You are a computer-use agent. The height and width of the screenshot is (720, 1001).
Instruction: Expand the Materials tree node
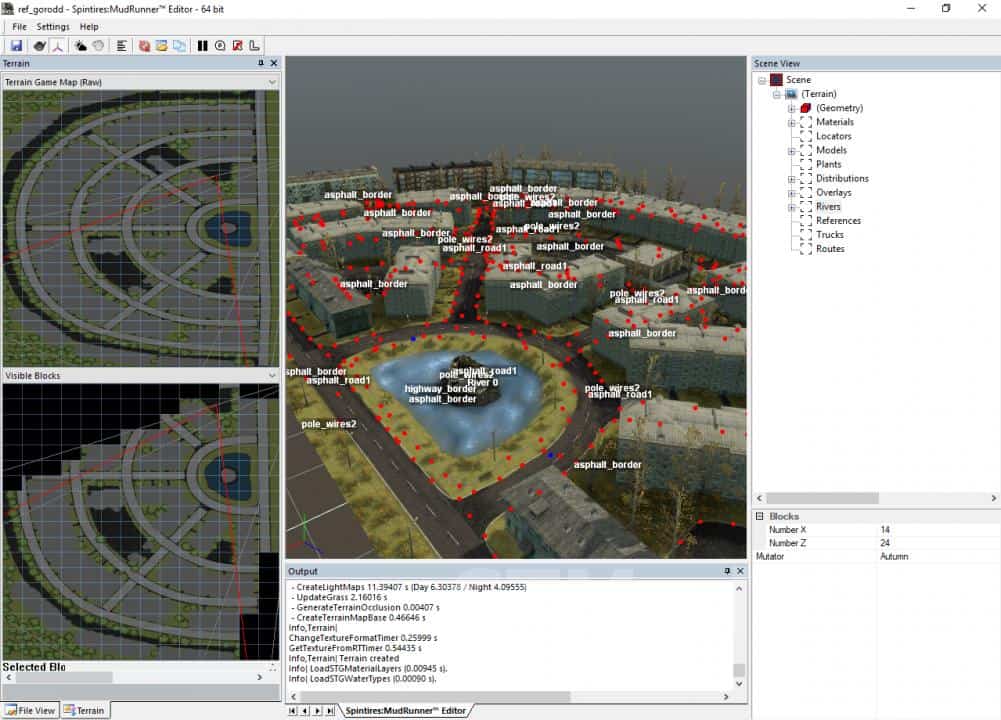(x=791, y=122)
